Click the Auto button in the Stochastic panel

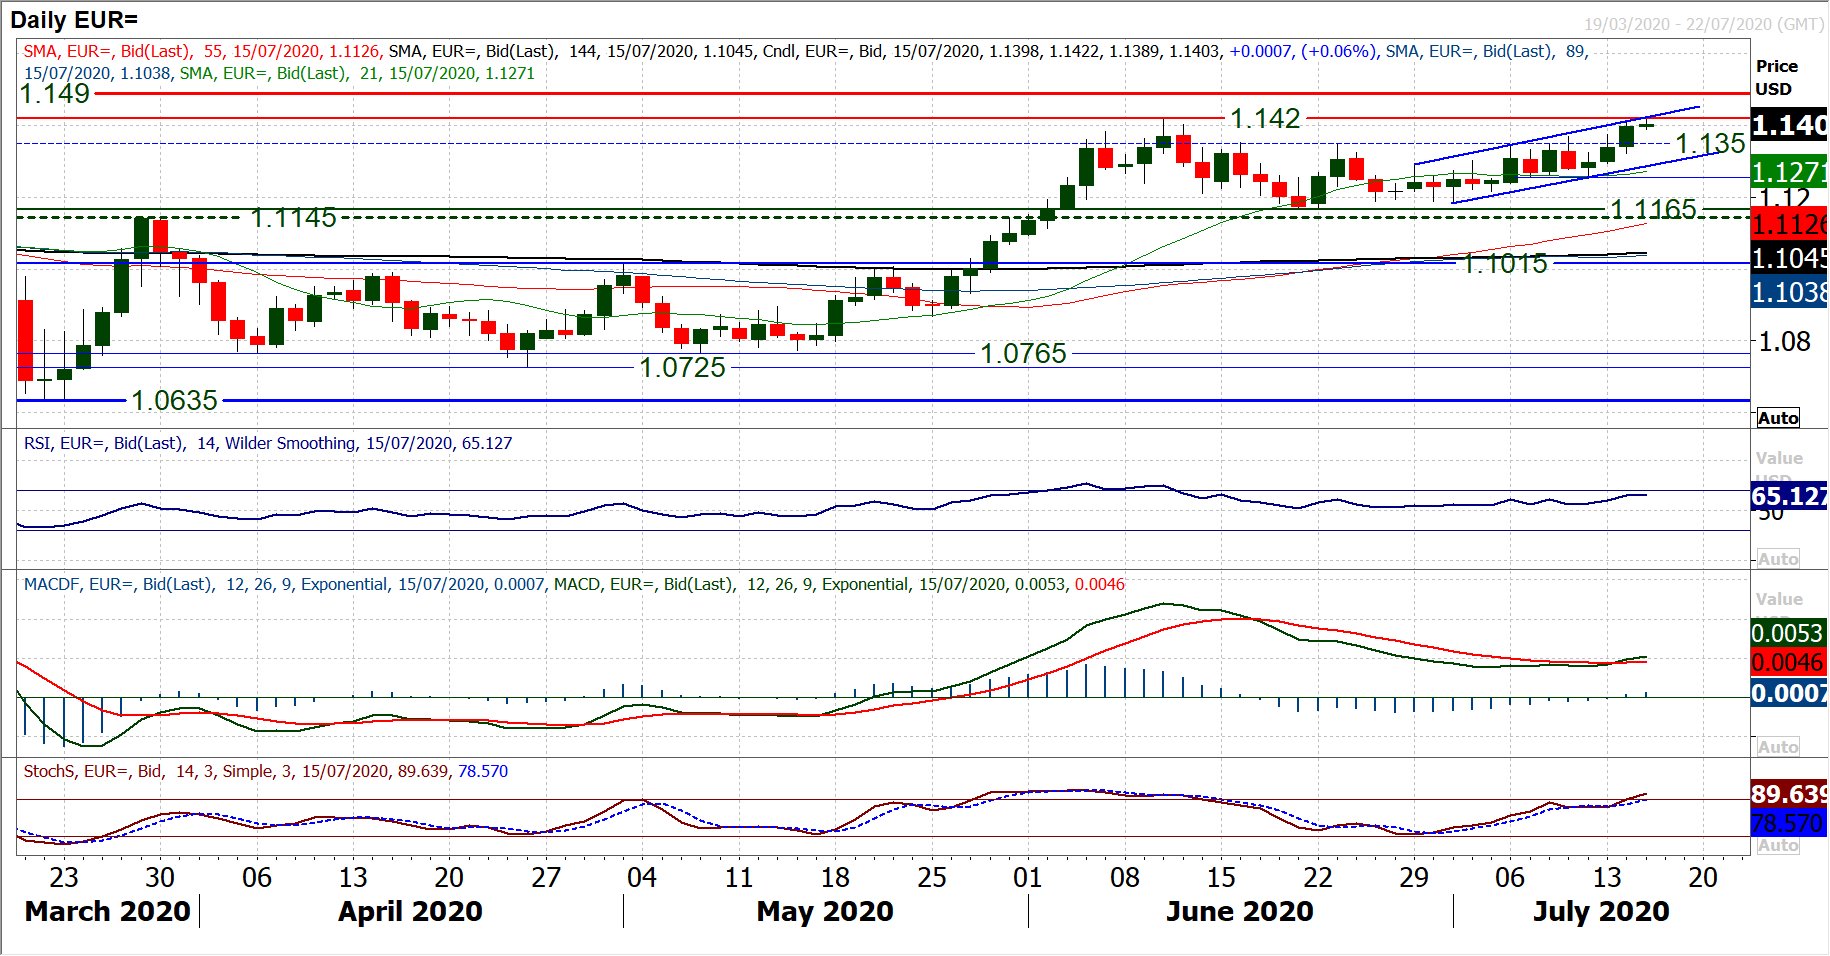point(1777,846)
